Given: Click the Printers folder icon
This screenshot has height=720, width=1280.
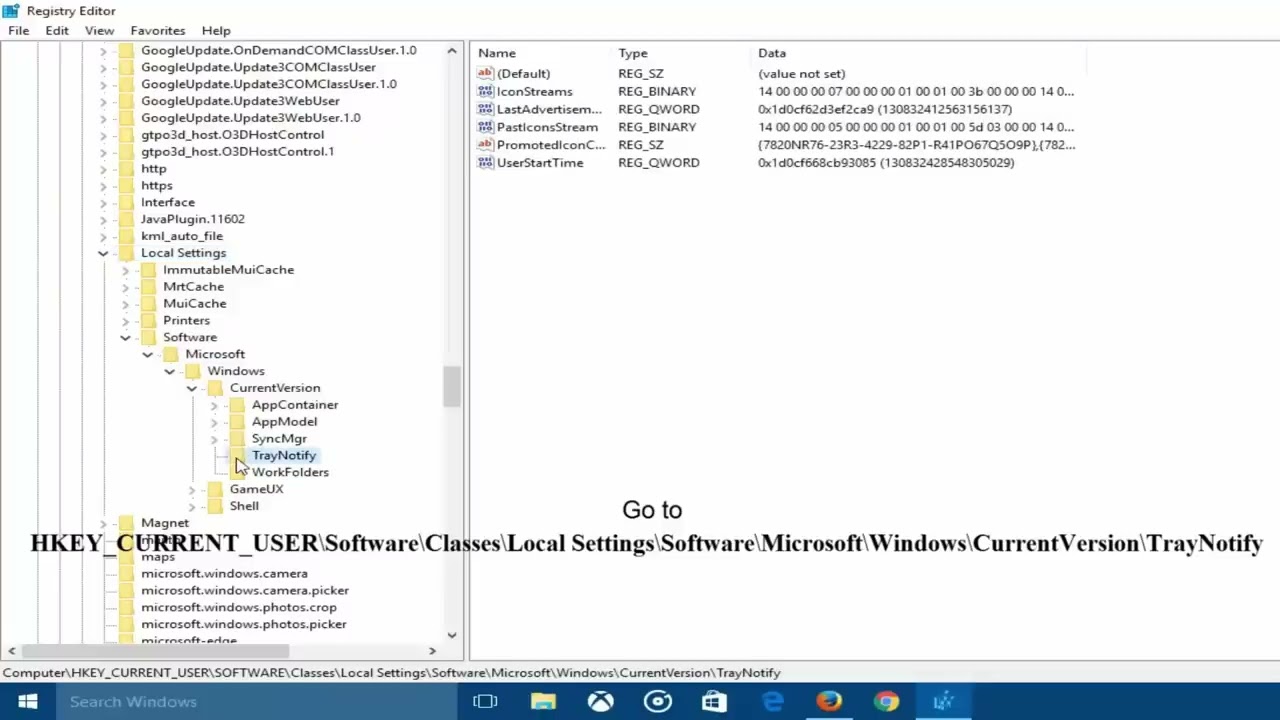Looking at the screenshot, I should [148, 321].
